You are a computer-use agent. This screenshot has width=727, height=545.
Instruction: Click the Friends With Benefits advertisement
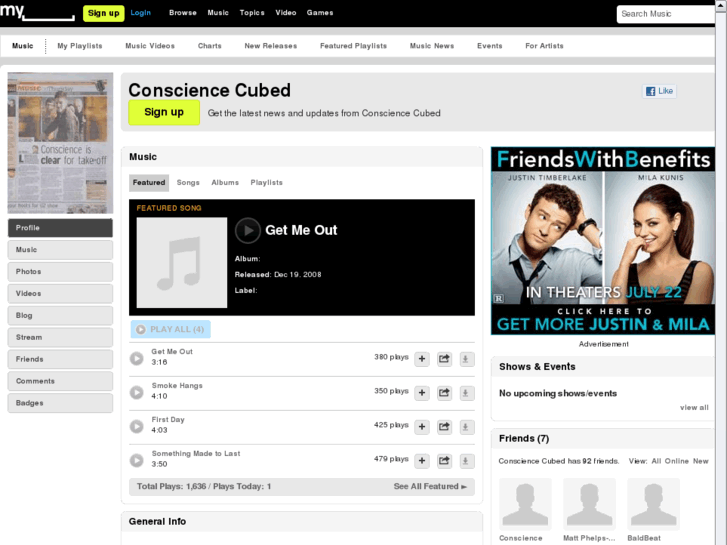click(603, 241)
